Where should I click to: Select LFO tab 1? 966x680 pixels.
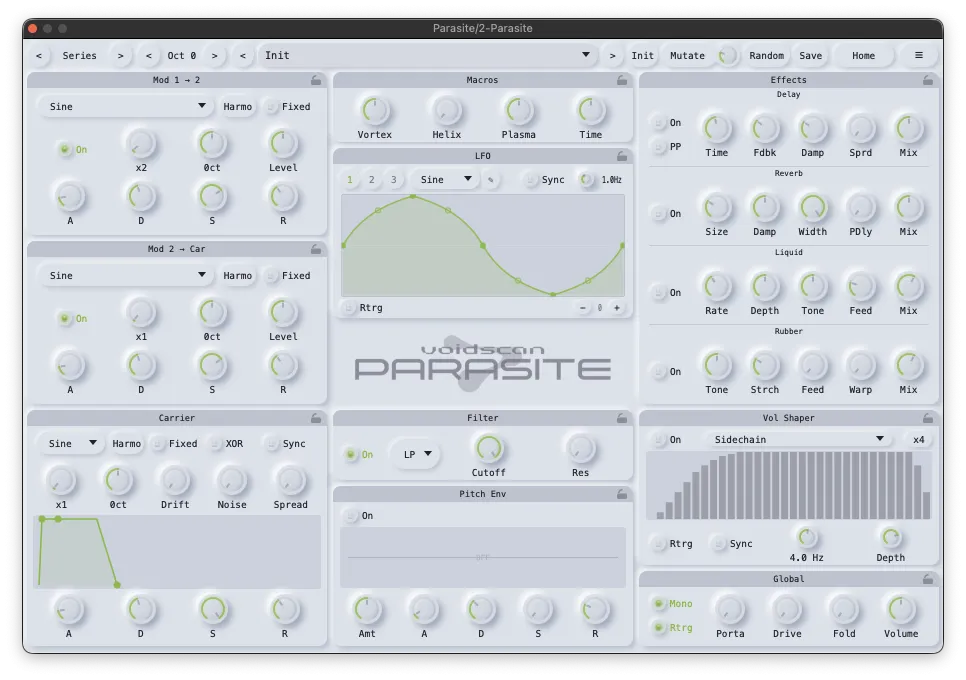(350, 180)
